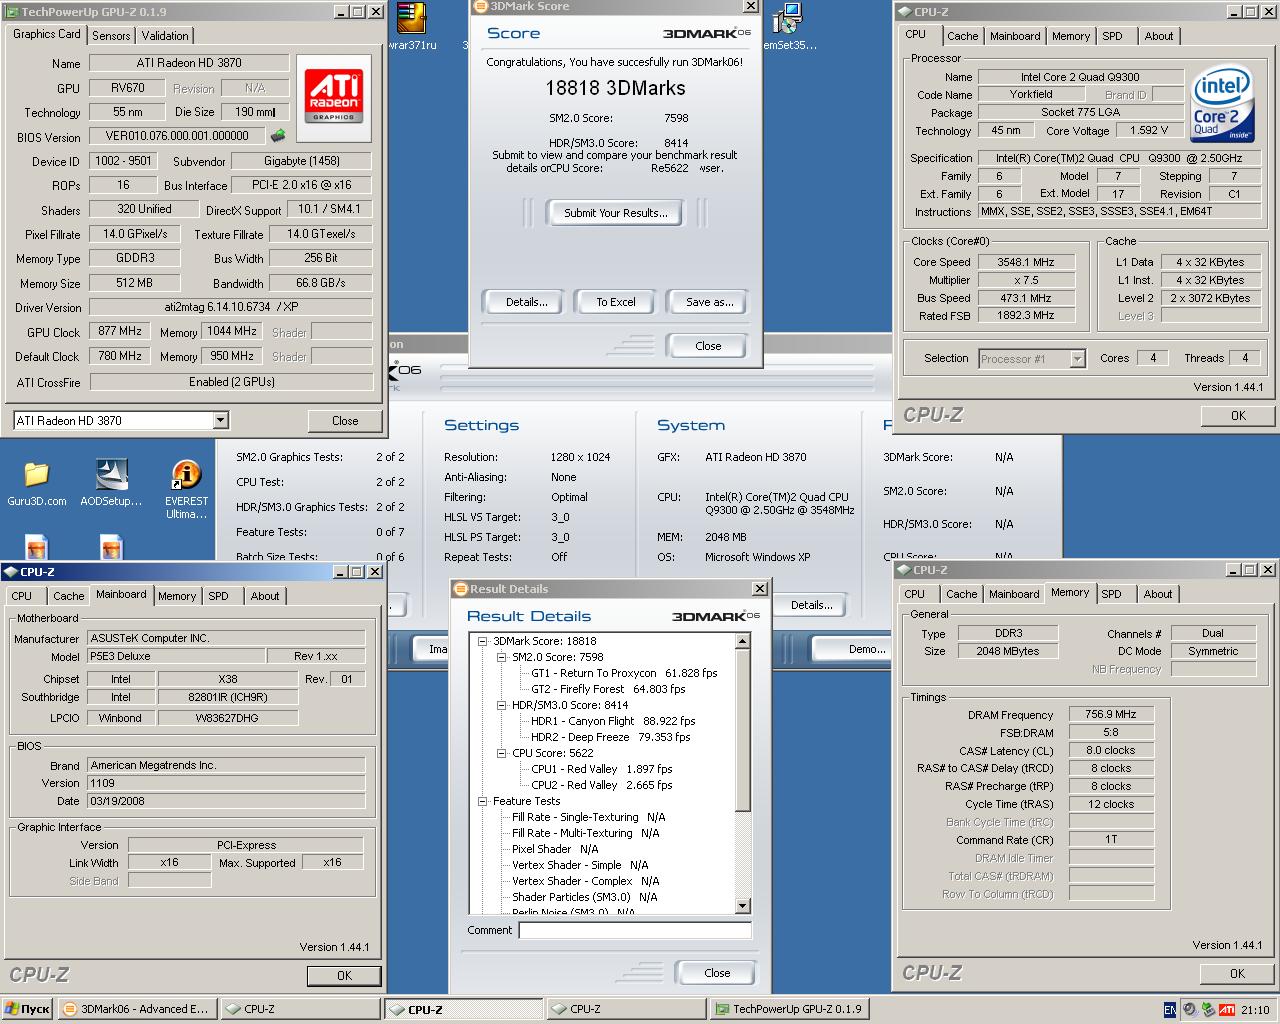
Task: Close the 3DMark Score dialog via Close button
Action: (x=708, y=346)
